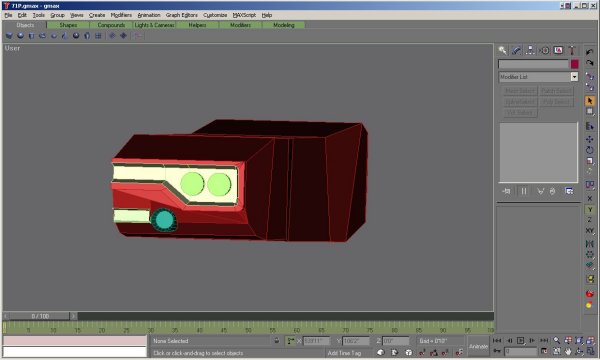
Task: Toggle the Animate button
Action: tap(478, 346)
